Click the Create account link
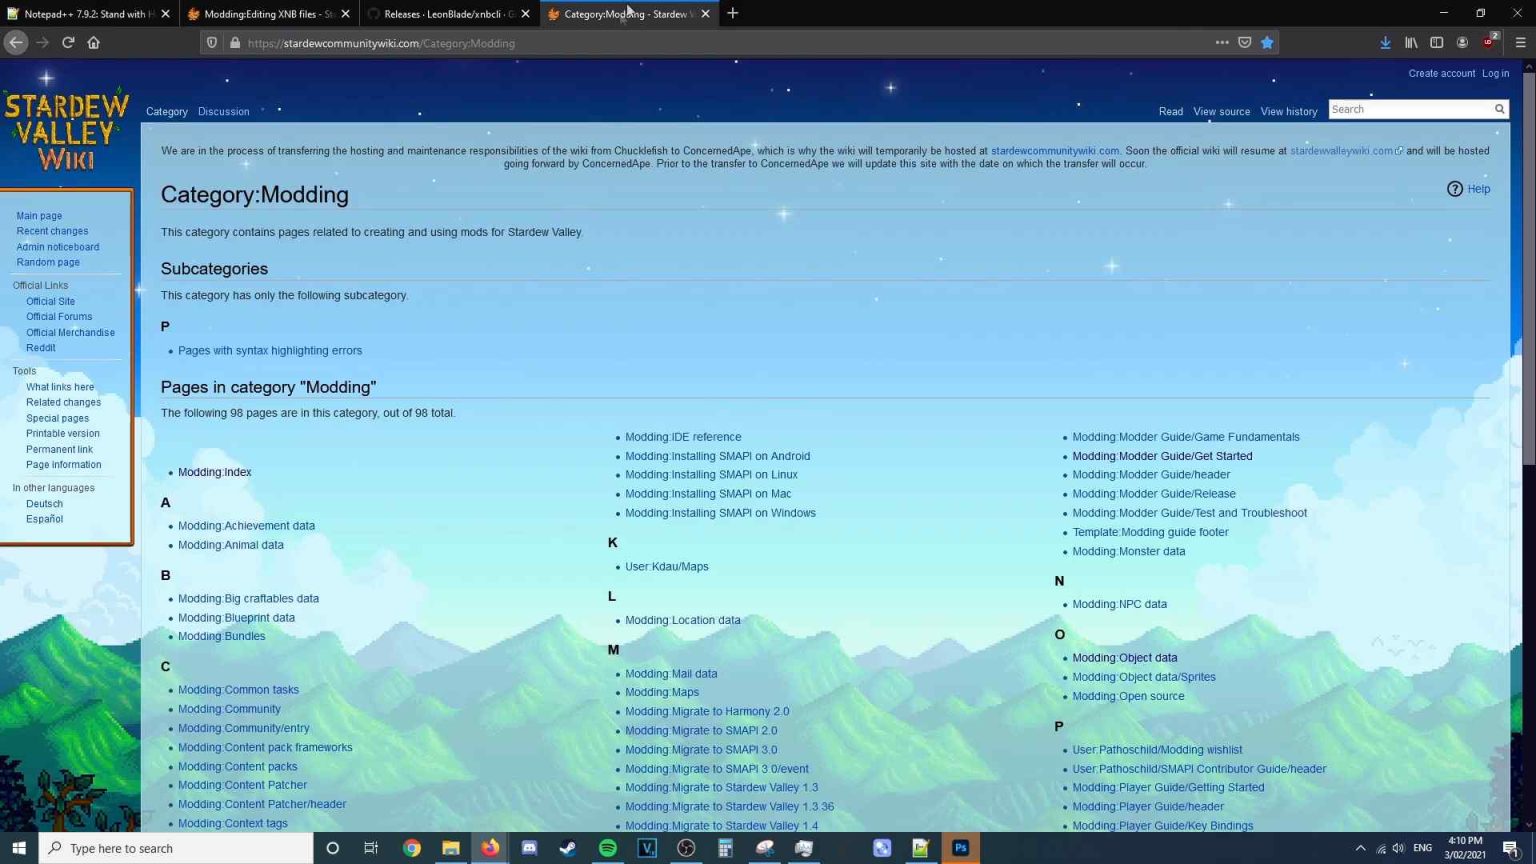 point(1441,74)
